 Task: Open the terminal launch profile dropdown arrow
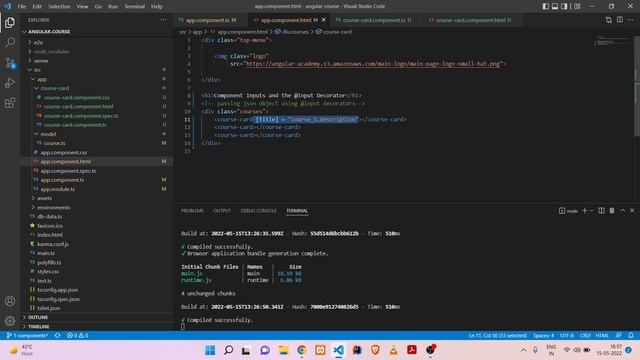point(591,211)
